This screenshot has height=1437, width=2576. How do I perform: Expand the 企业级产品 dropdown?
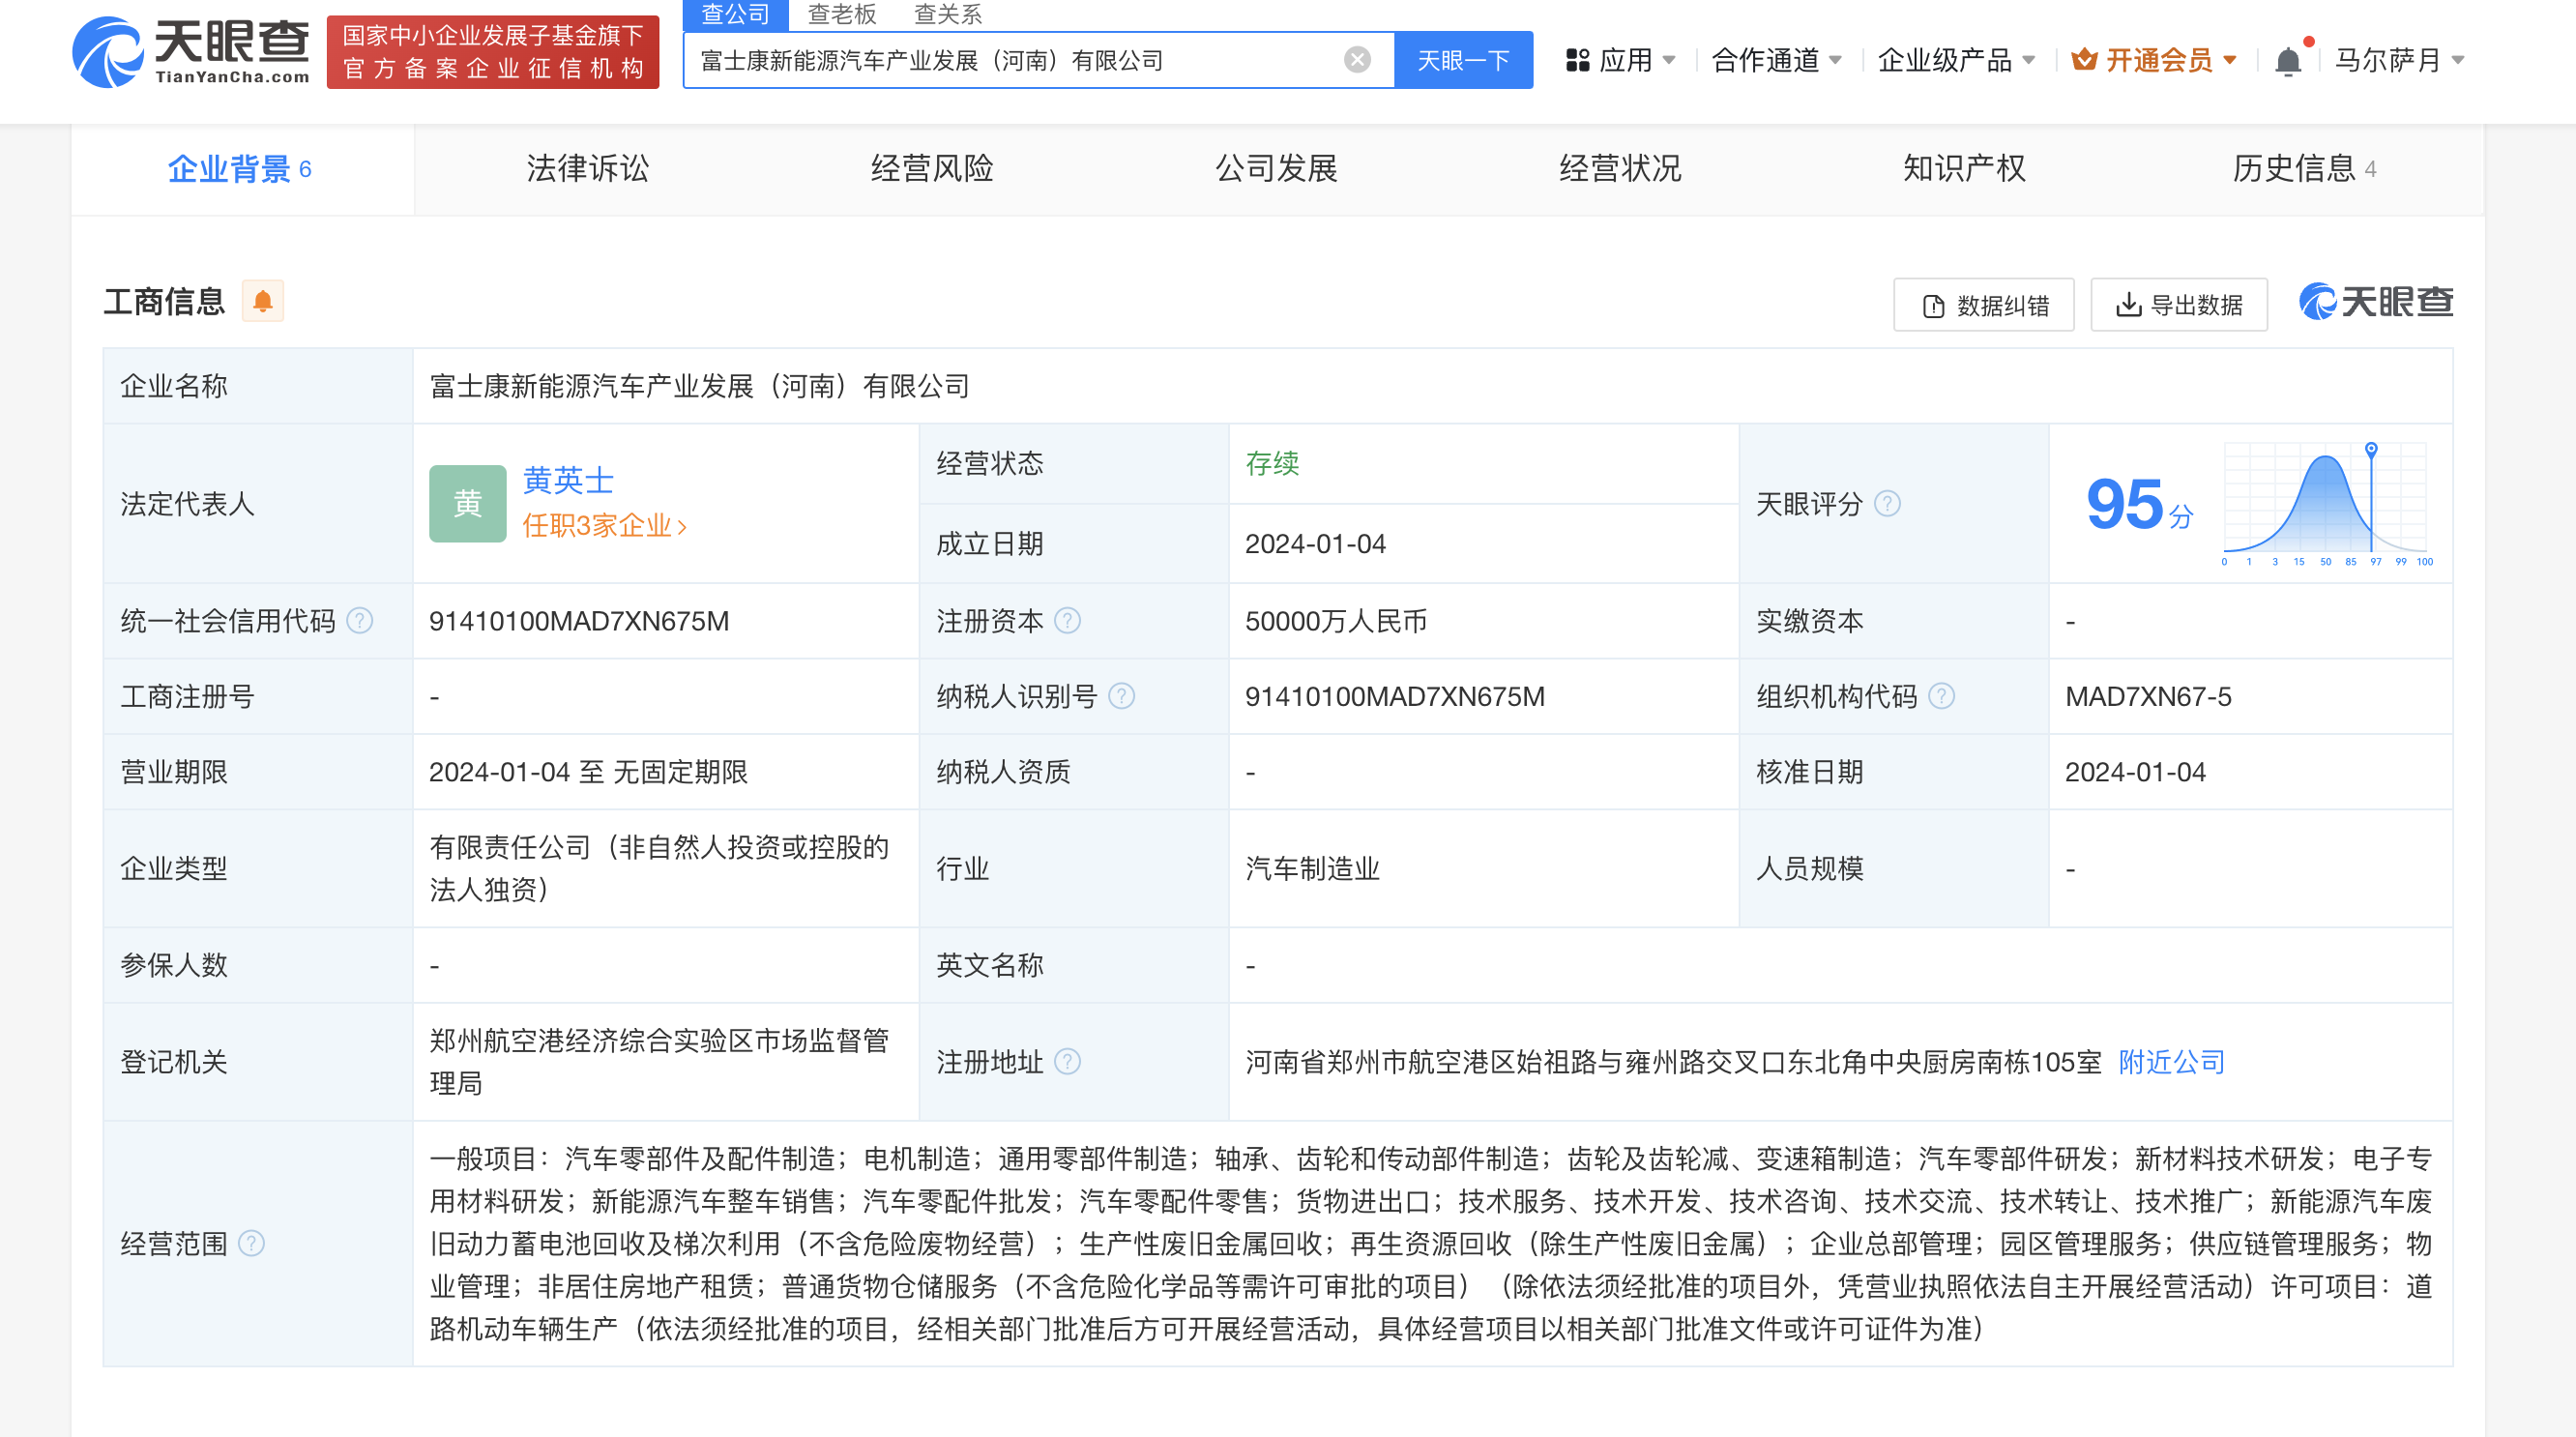coord(1956,60)
